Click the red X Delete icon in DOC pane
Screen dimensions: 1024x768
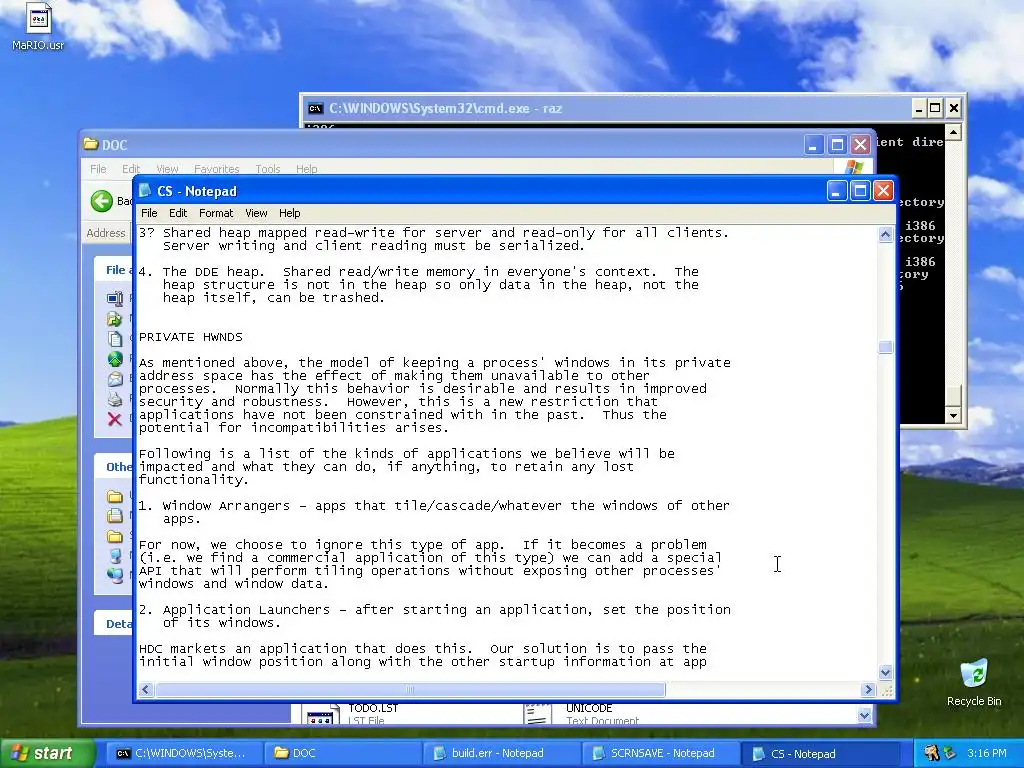(115, 419)
